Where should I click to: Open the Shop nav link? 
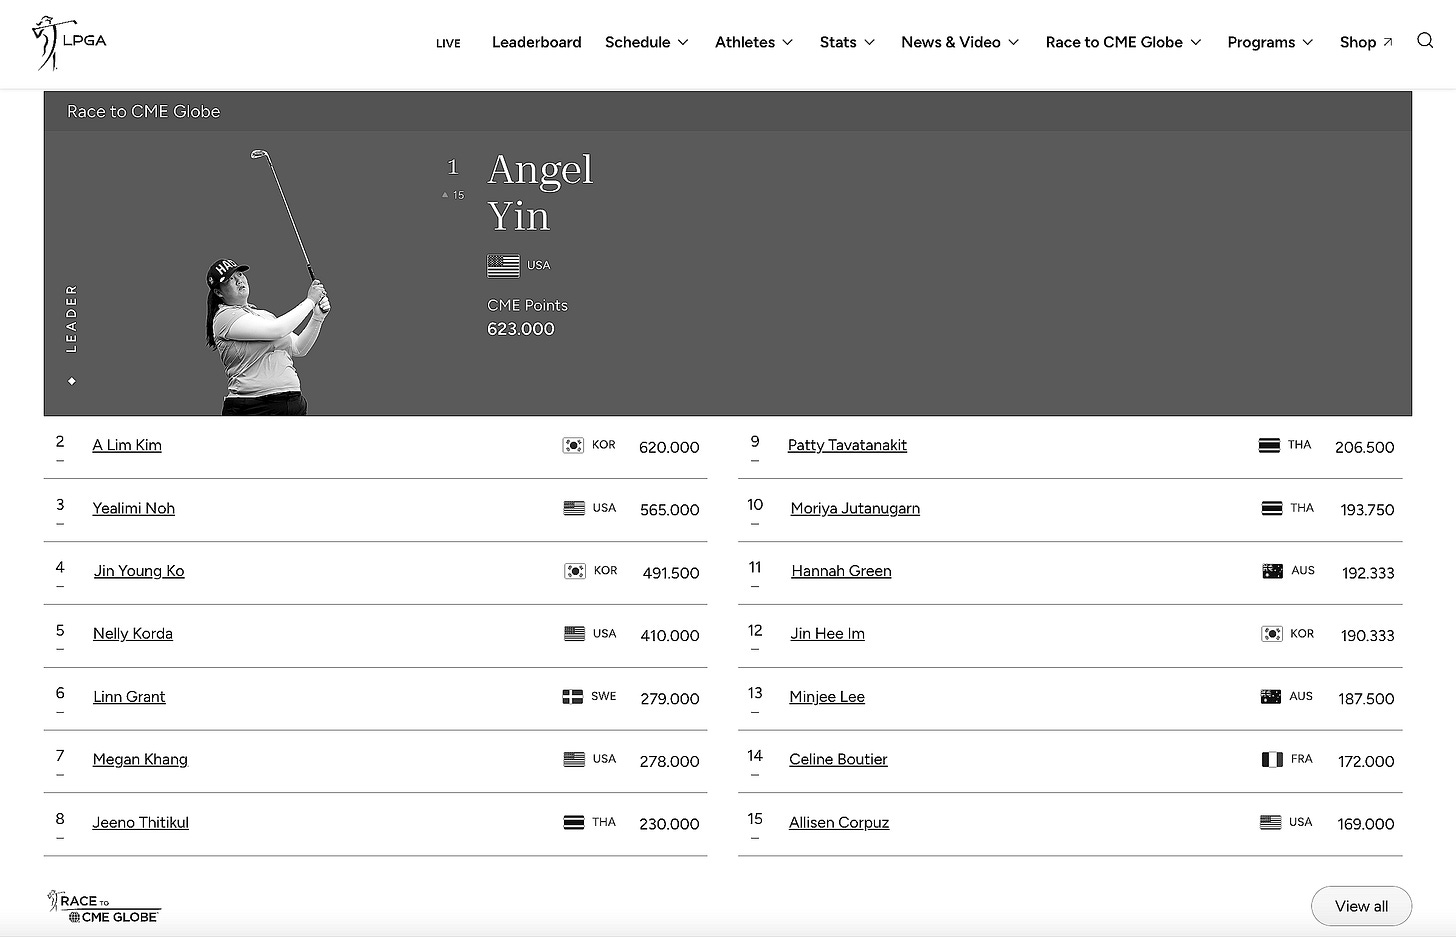point(1358,42)
